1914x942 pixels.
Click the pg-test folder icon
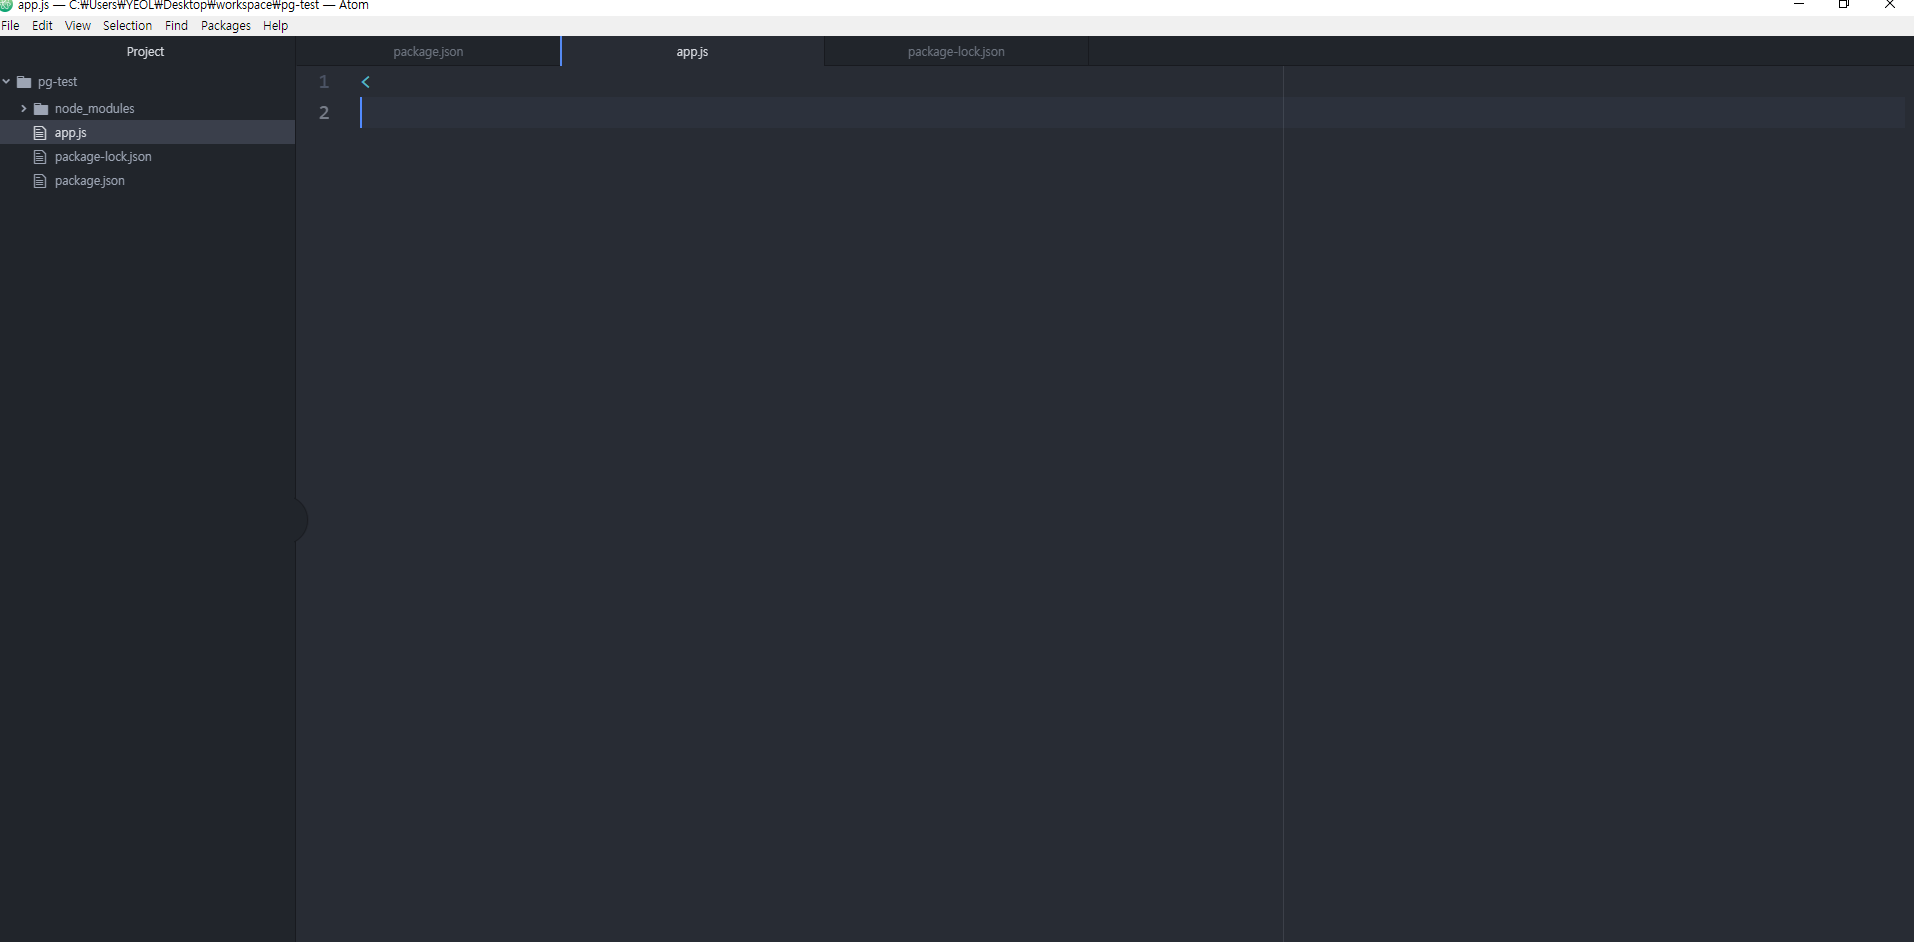[x=24, y=82]
